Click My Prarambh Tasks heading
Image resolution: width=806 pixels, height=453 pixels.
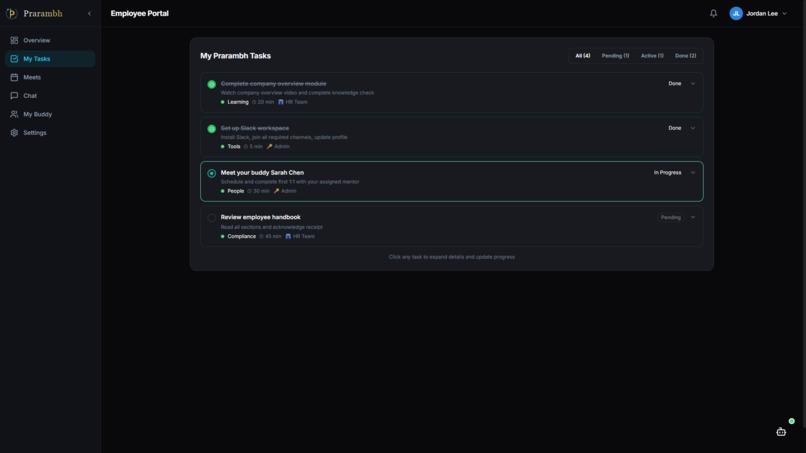pos(235,56)
